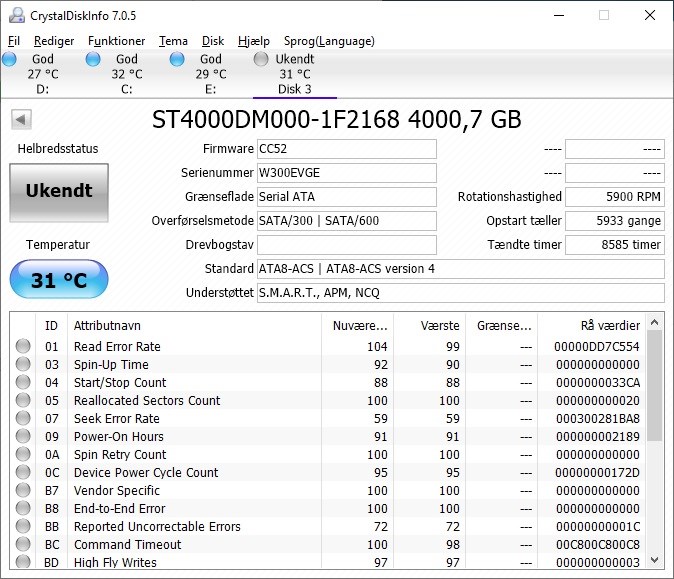Click status icon for Command Timeout row

(23, 544)
